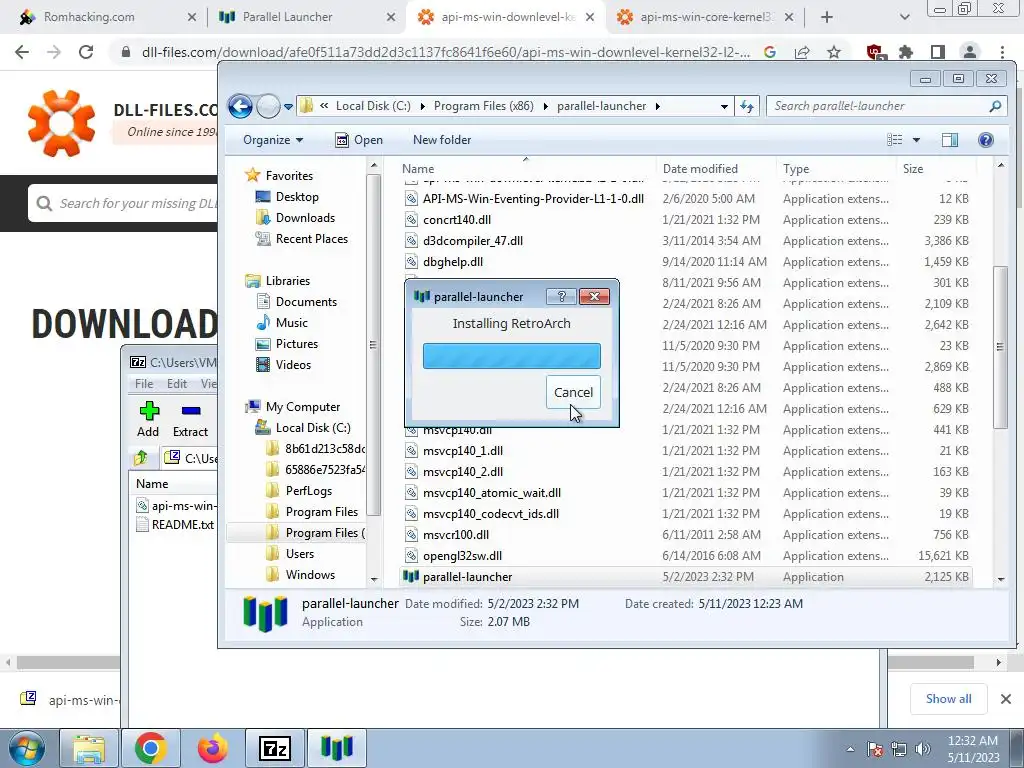Open Firefox from taskbar
The width and height of the screenshot is (1024, 768).
[212, 748]
